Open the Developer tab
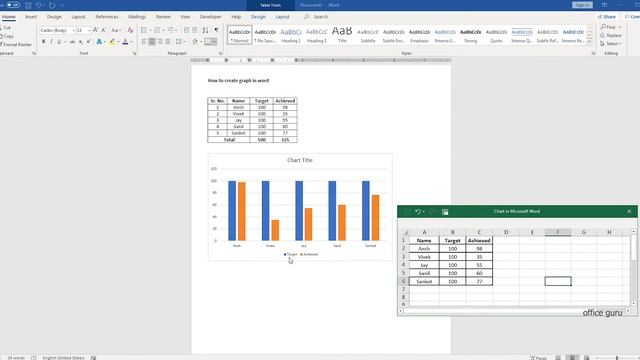640x360 pixels. click(x=210, y=17)
